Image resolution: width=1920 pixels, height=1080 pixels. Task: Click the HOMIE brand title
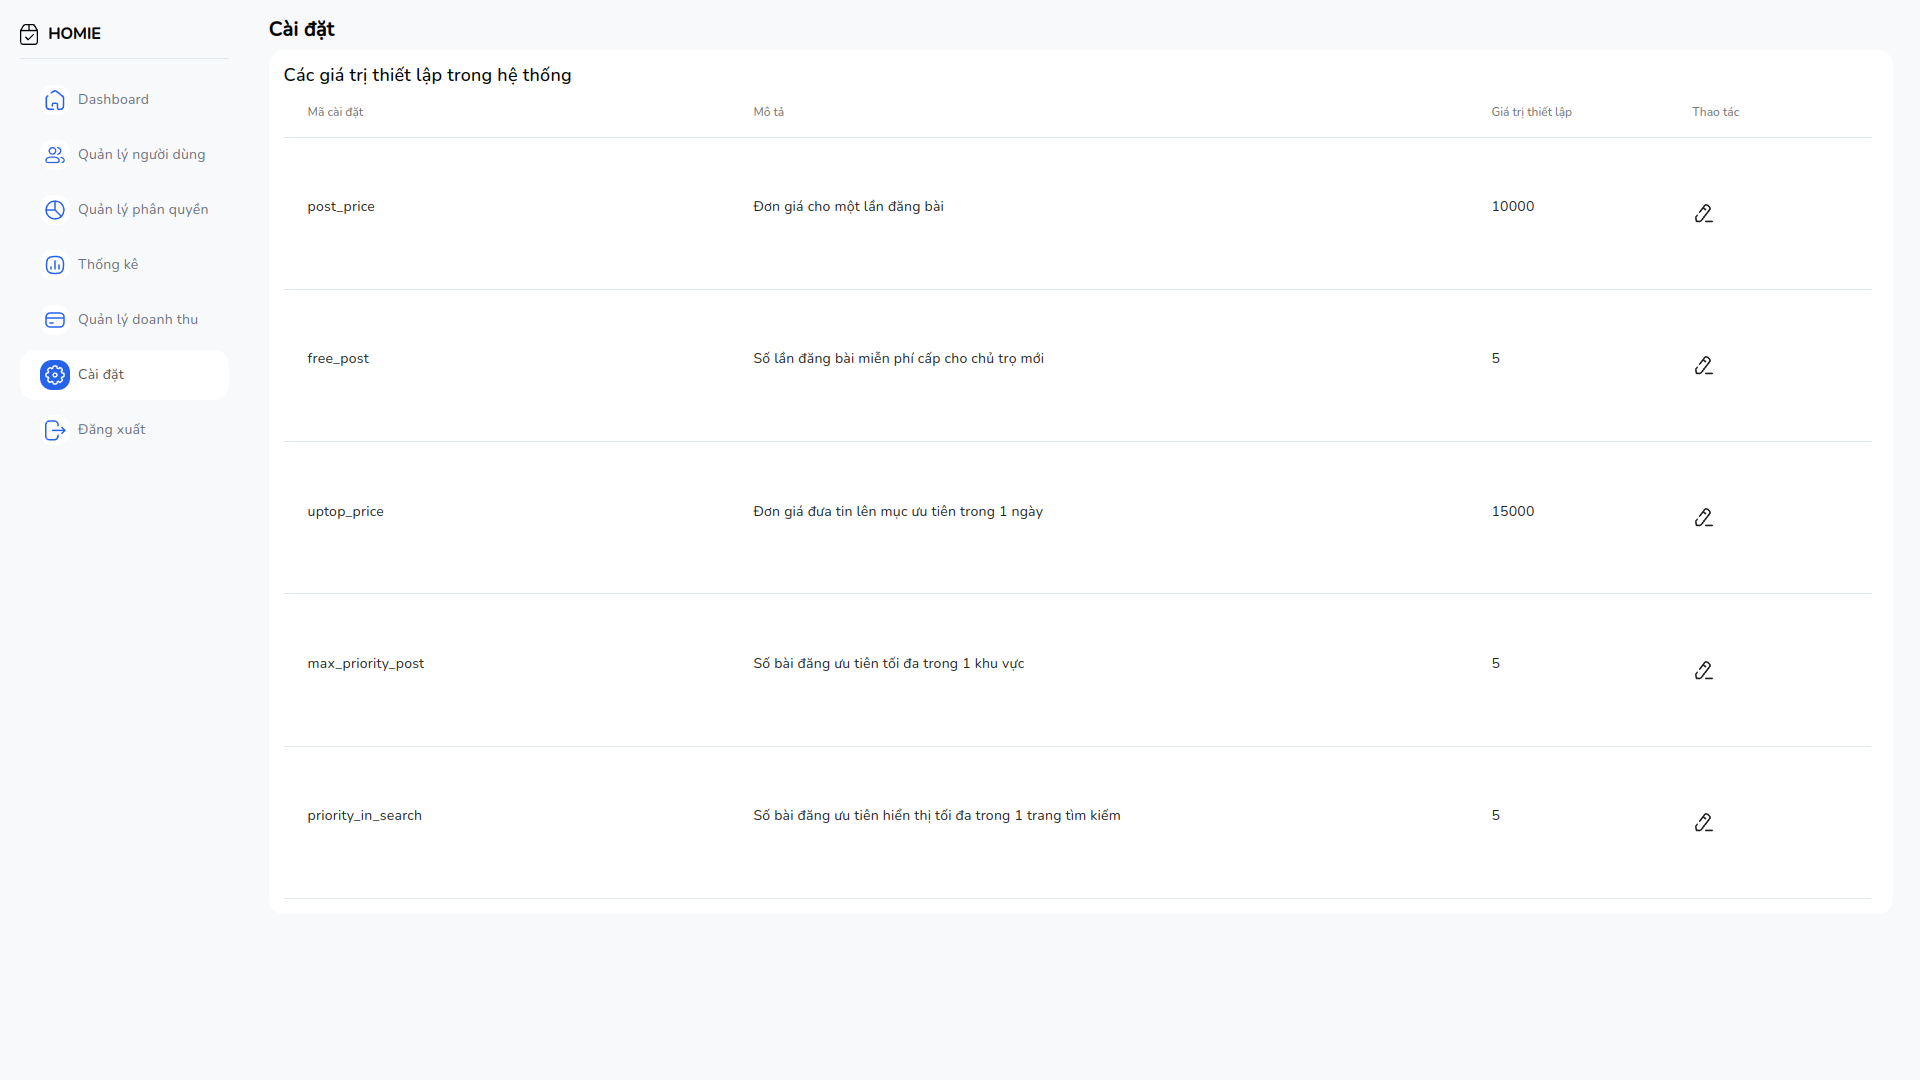(74, 33)
